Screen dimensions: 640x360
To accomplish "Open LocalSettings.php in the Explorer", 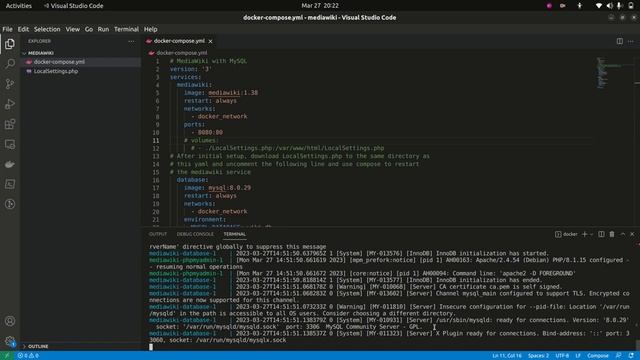I will click(x=81, y=71).
